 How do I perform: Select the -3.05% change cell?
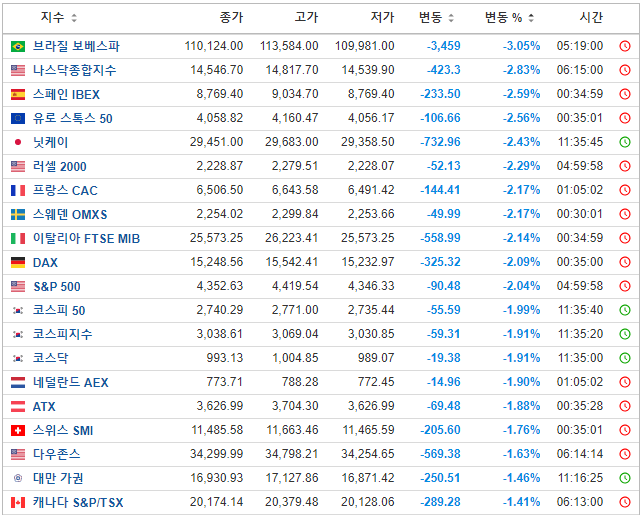pyautogui.click(x=522, y=46)
